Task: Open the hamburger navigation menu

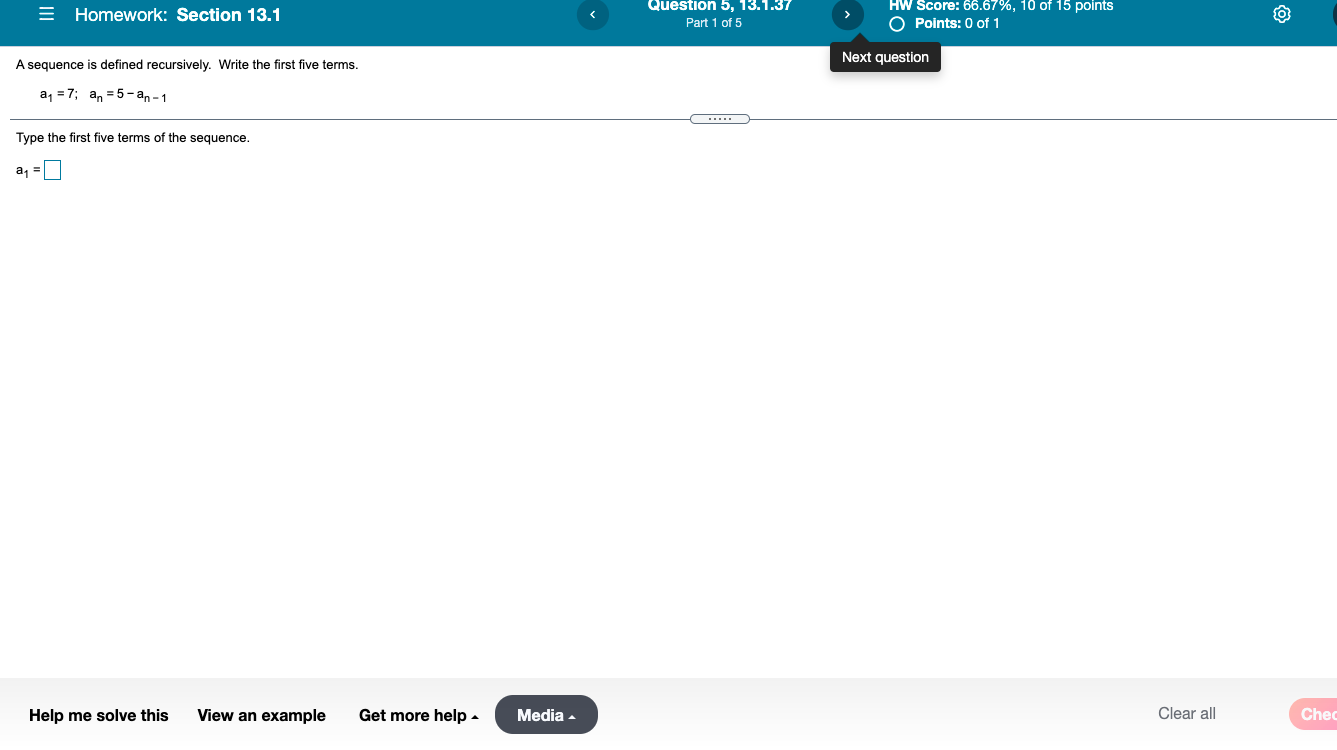Action: [x=46, y=14]
